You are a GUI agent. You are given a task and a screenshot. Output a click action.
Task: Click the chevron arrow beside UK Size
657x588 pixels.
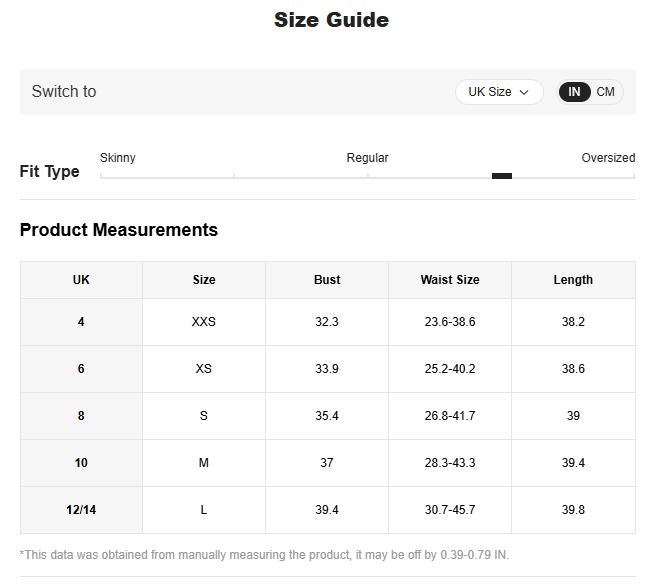point(524,92)
